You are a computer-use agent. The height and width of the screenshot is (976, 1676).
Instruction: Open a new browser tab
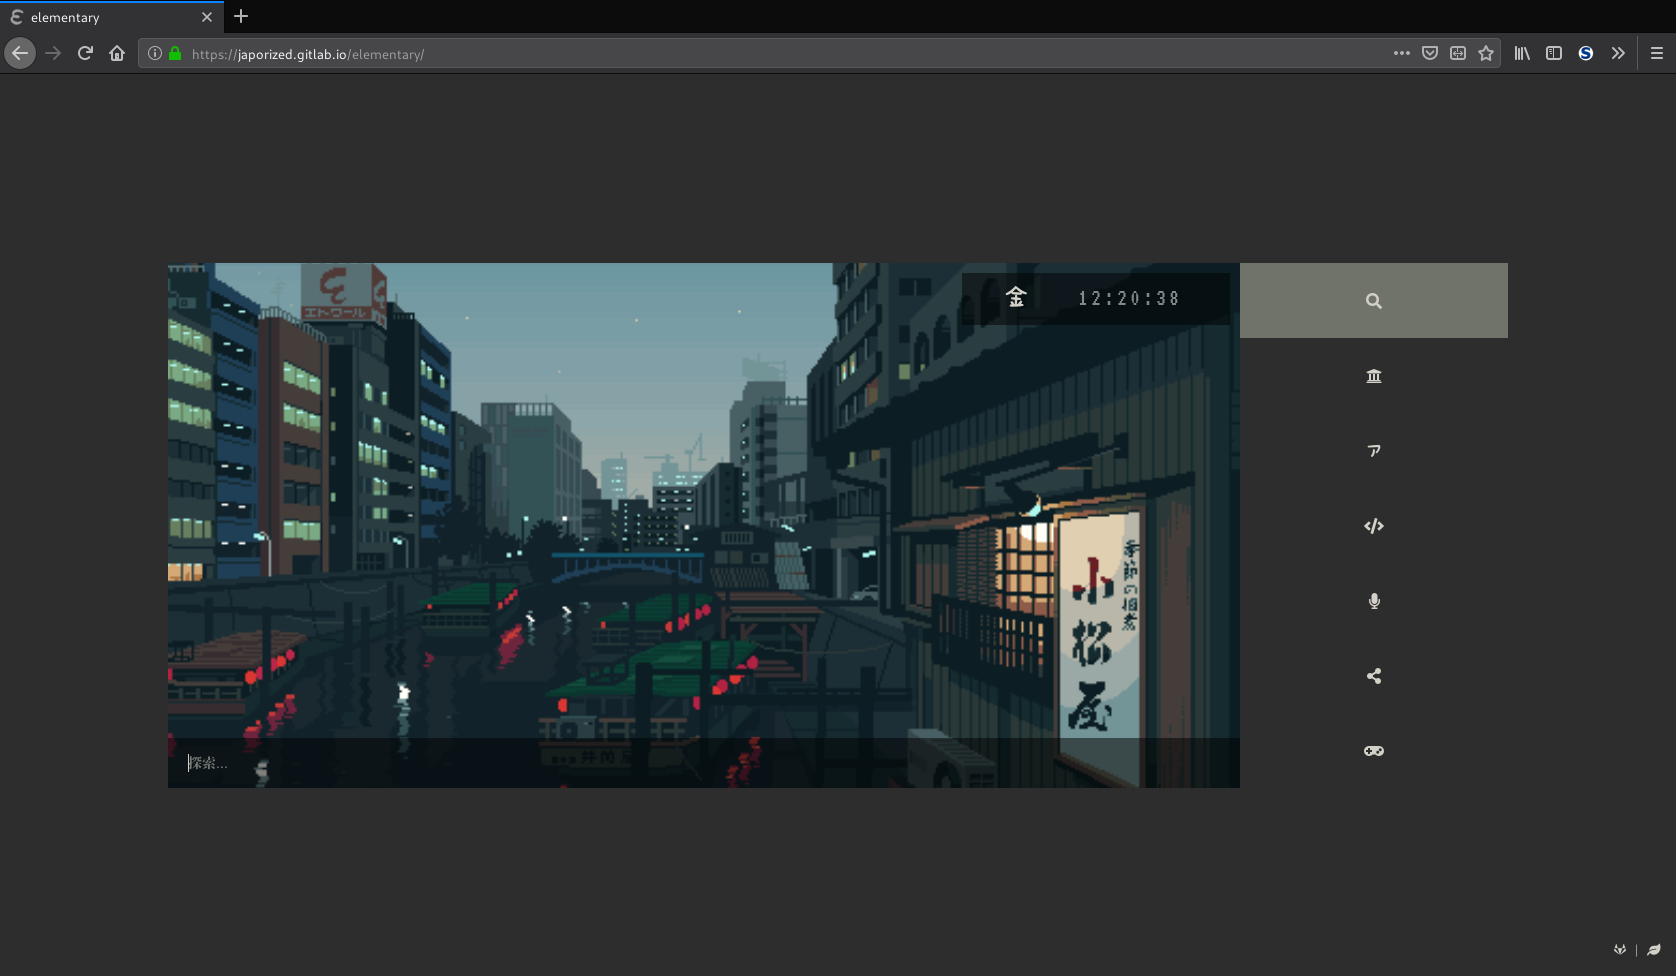click(x=241, y=17)
